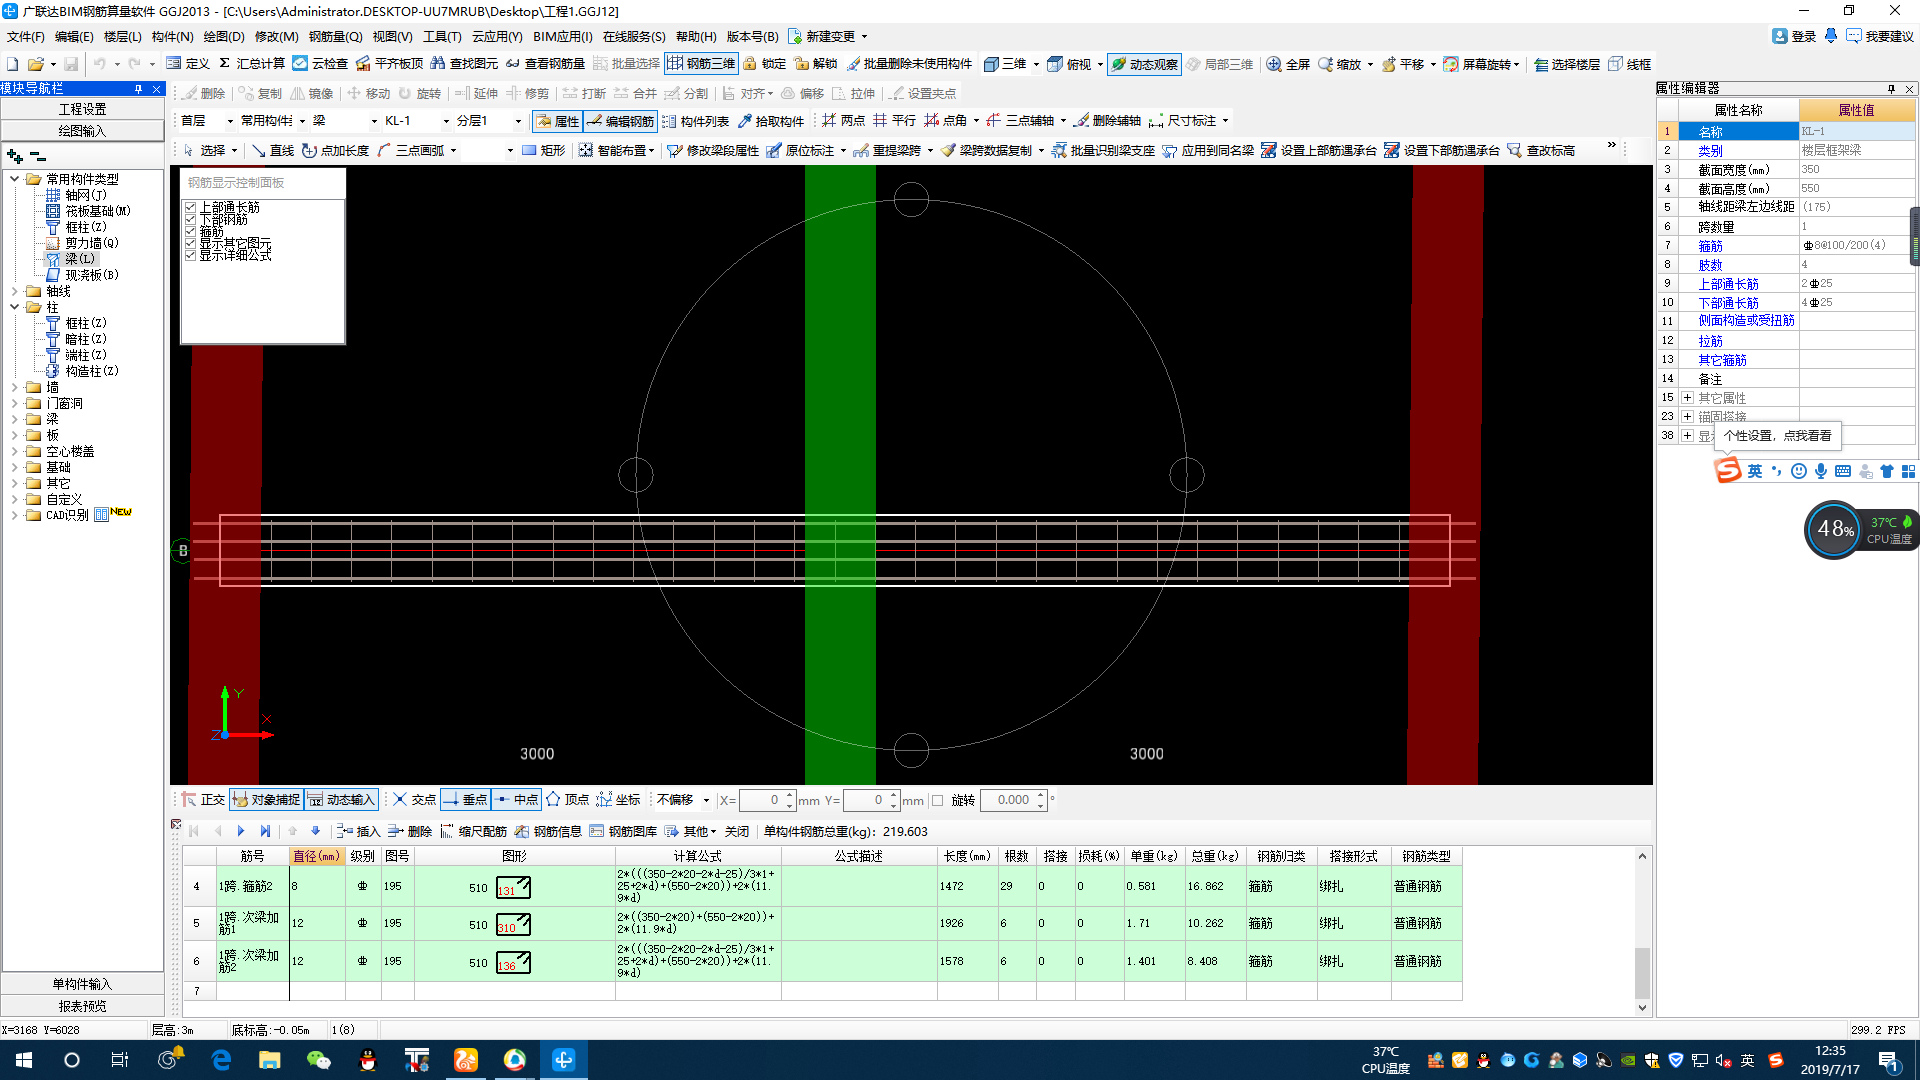Viewport: 1920px width, 1080px height.
Task: Toggle 对象捕捉 object snap
Action: [x=266, y=800]
